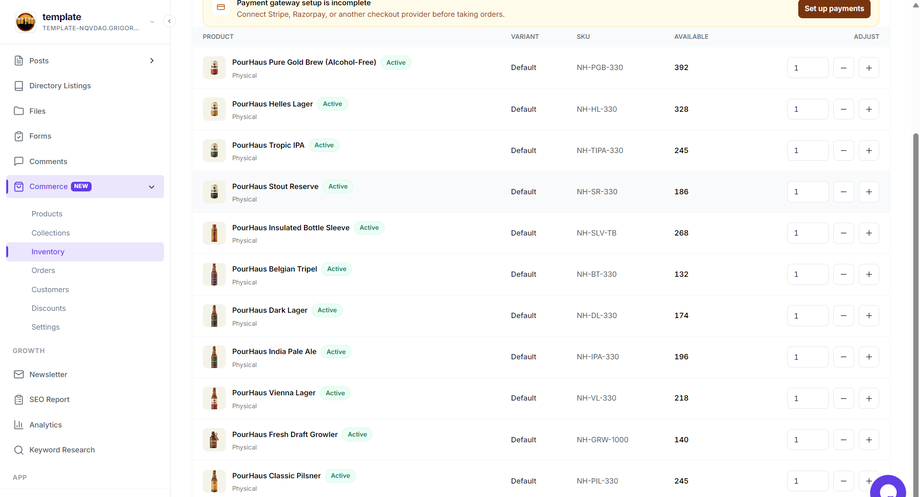Open the SEO Report icon

coord(19,400)
